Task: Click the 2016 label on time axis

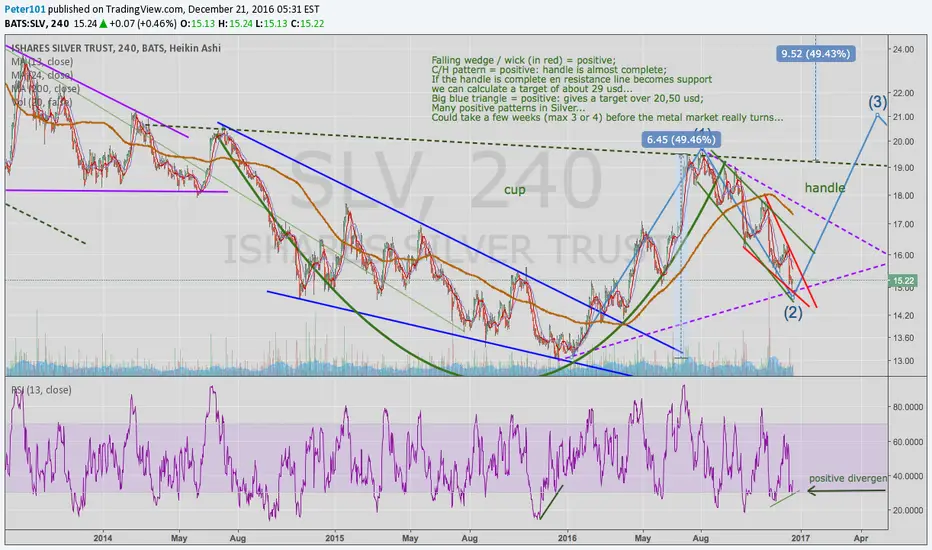Action: [x=568, y=538]
